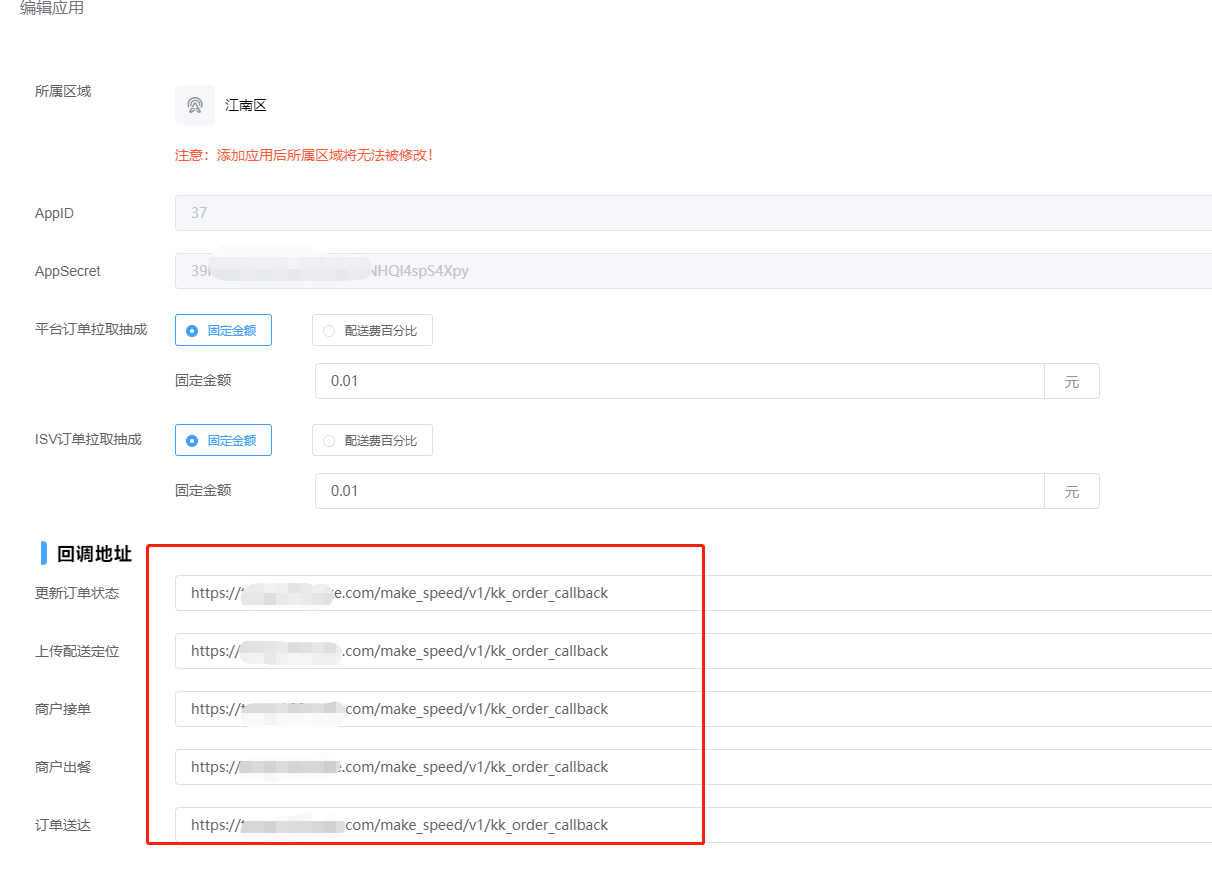This screenshot has height=873, width=1212.
Task: Edit the 商户接单 callback URL field
Action: tap(693, 709)
